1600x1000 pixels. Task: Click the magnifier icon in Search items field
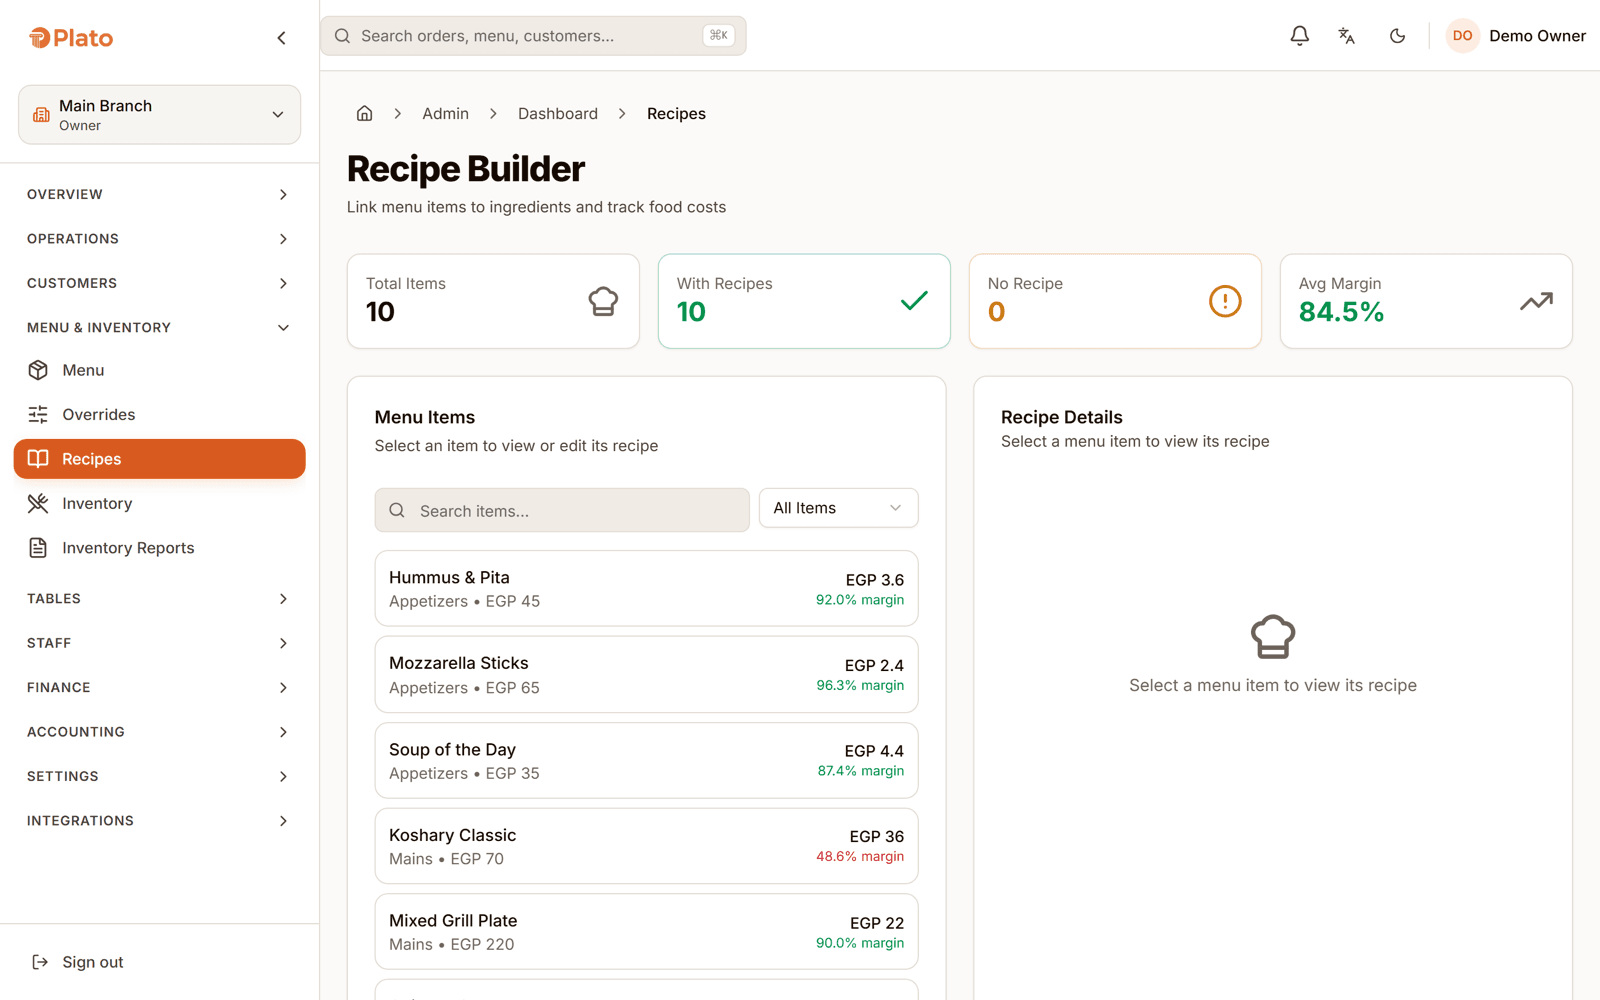[397, 510]
